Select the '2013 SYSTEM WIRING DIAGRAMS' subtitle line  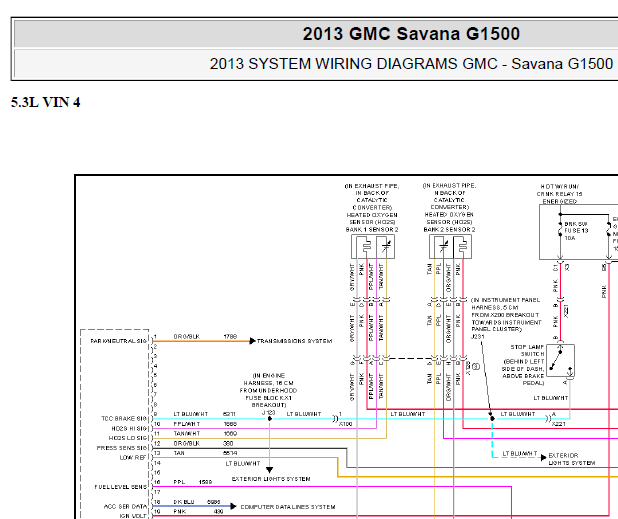pyautogui.click(x=411, y=64)
